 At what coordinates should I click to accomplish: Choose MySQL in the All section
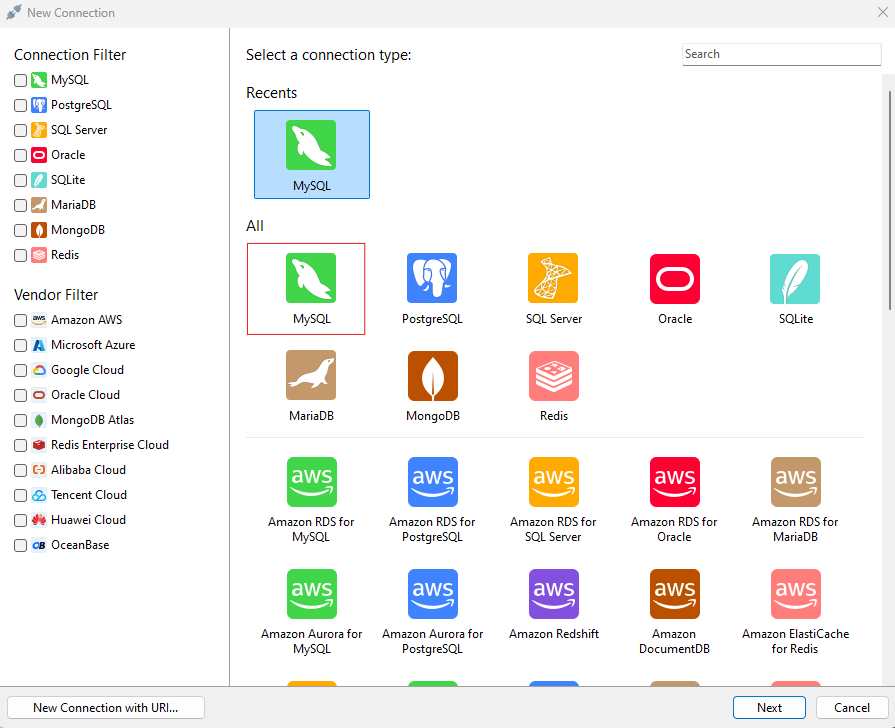tap(306, 289)
